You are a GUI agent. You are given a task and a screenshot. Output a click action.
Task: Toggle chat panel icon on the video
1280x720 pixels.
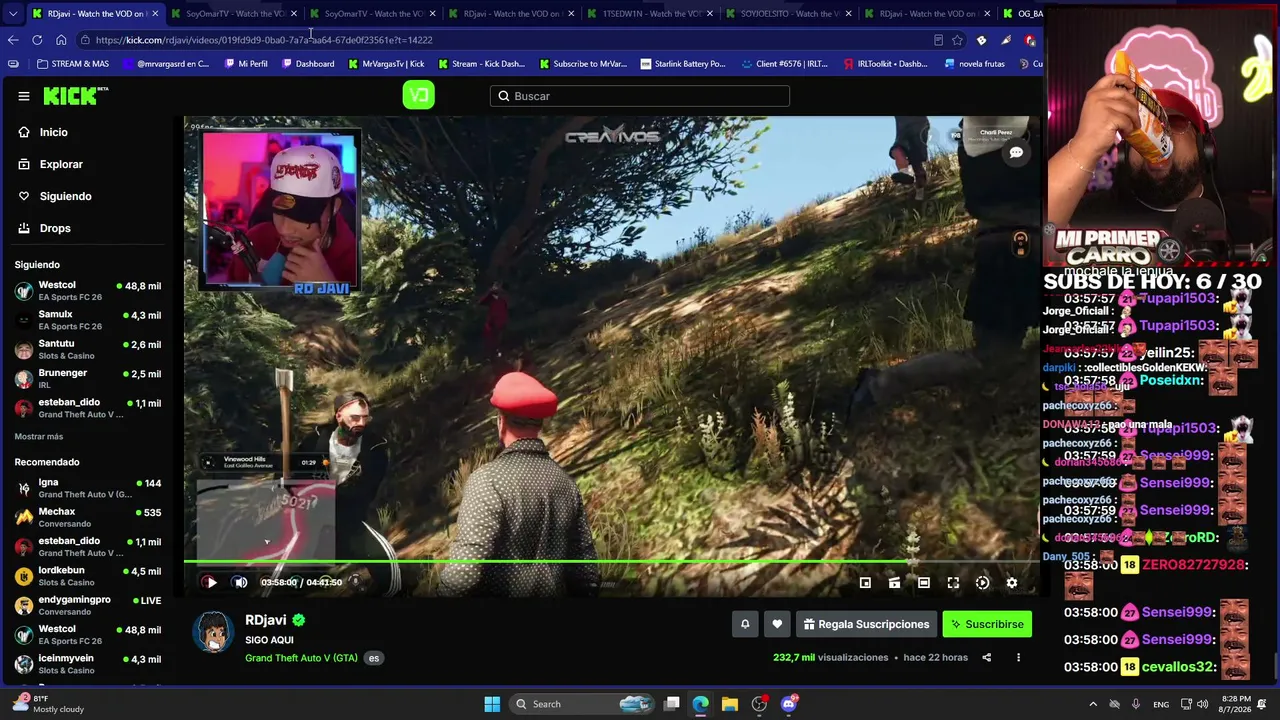(x=1016, y=153)
